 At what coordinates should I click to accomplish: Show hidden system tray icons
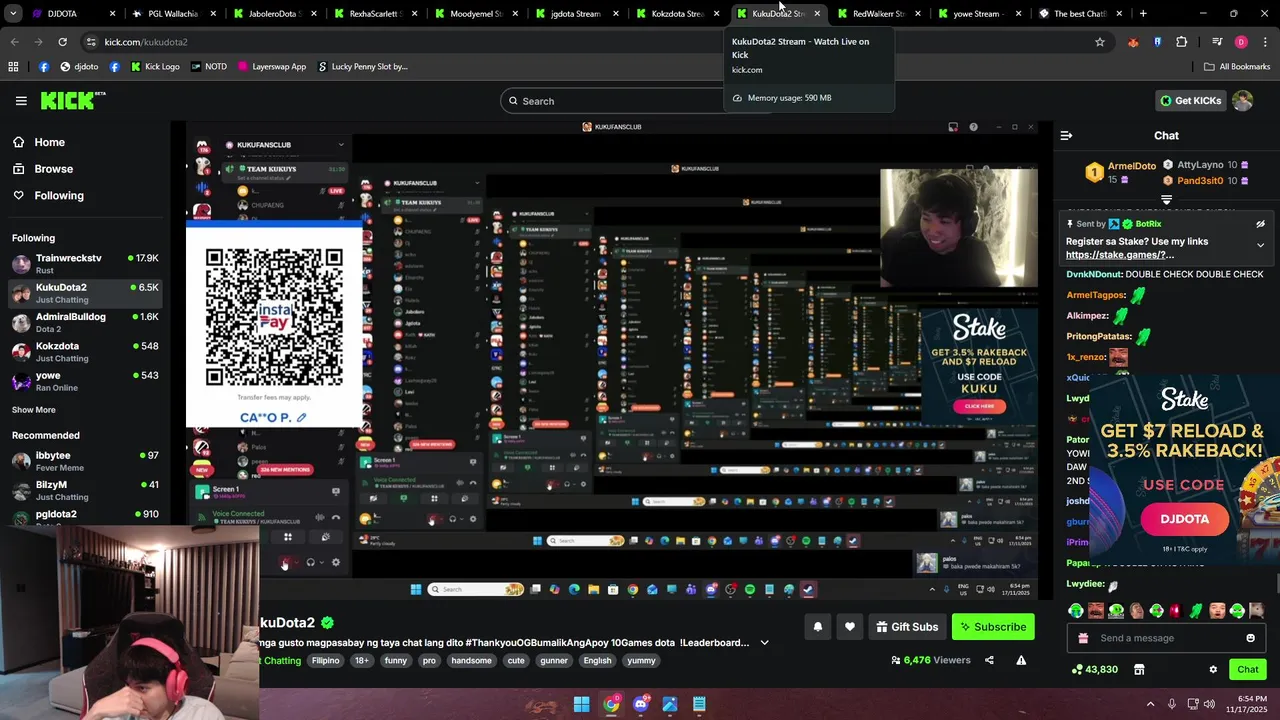1150,704
